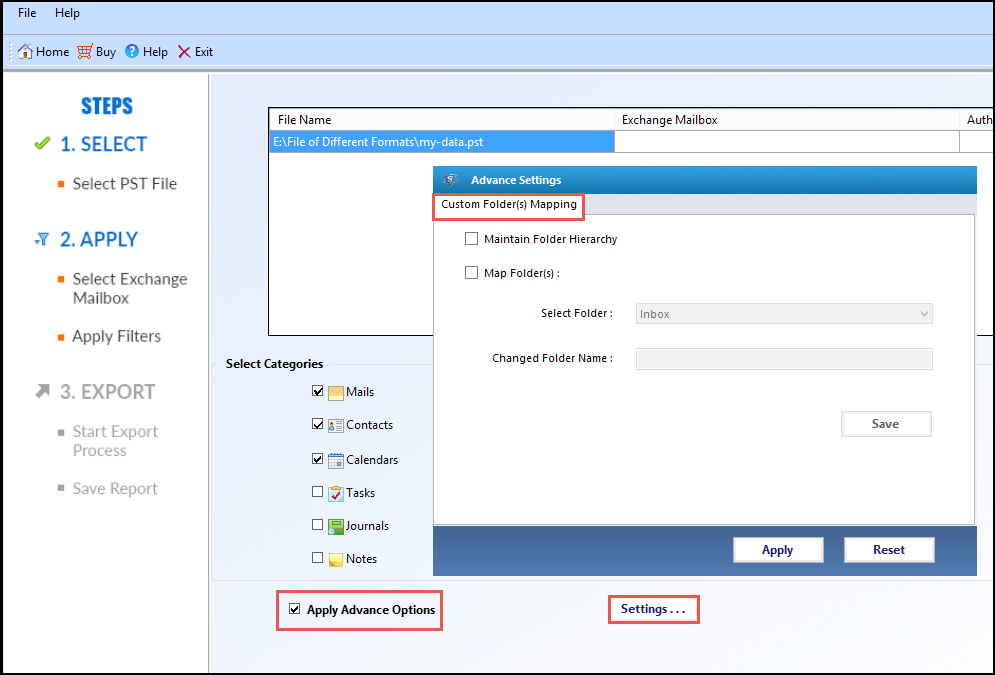Click the green checkmark beside 1. SELECT
Screen dimensions: 995x675
click(42, 143)
